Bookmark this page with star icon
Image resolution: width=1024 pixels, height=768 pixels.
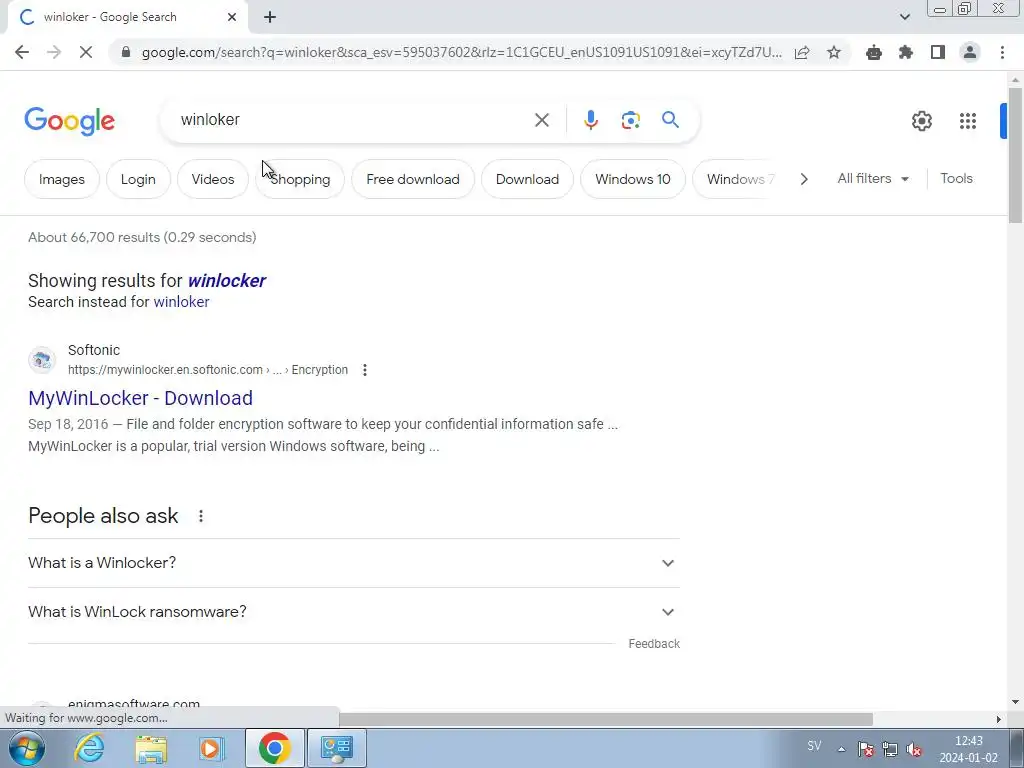(834, 52)
